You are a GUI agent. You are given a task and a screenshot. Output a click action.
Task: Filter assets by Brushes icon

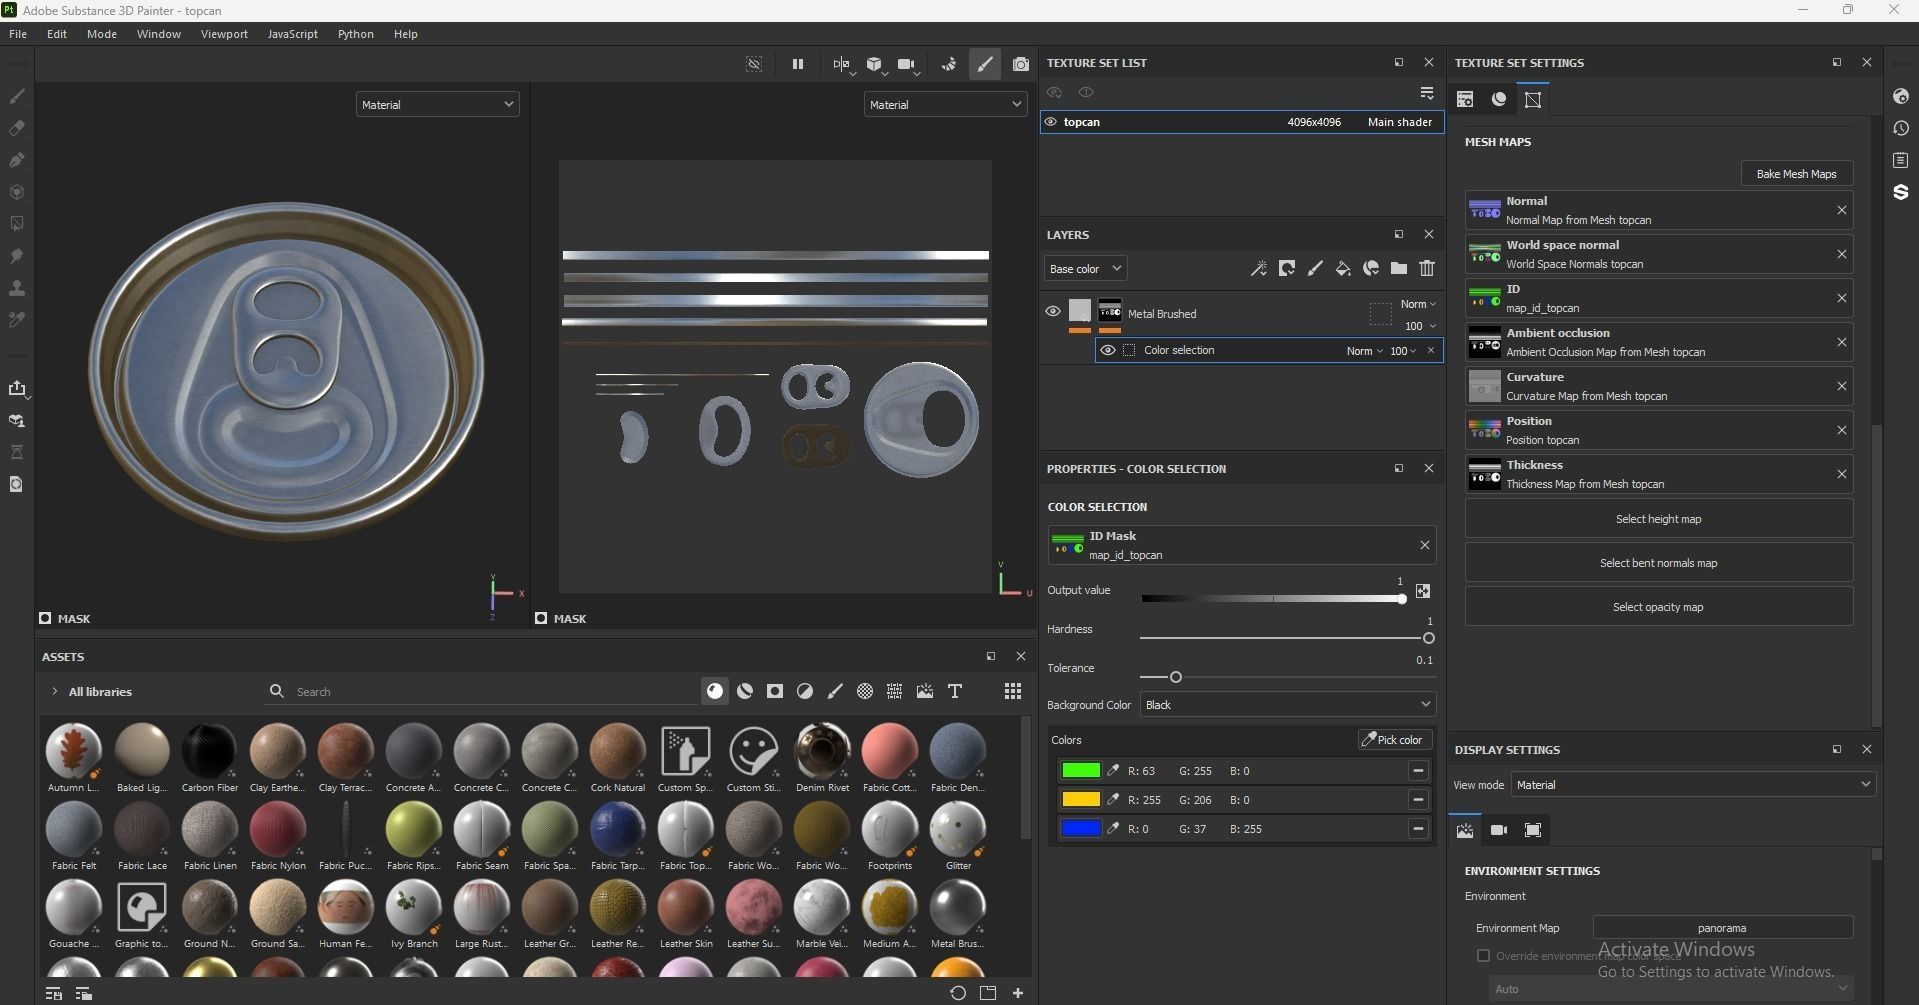835,691
